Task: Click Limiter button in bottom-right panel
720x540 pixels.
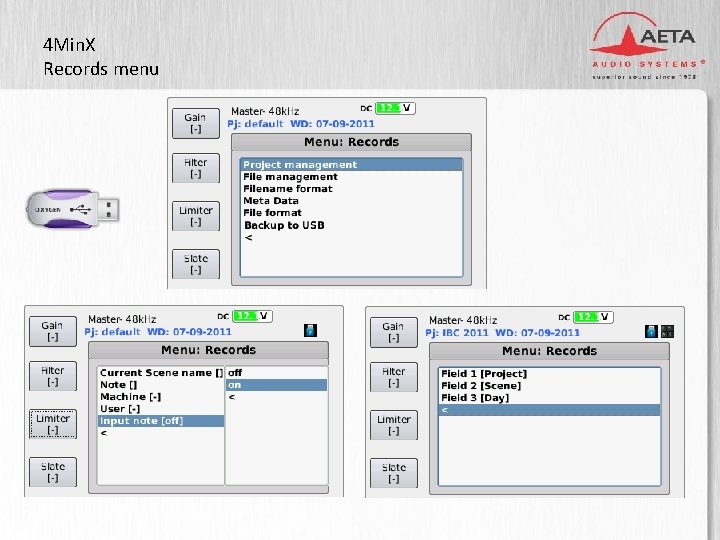Action: click(394, 425)
